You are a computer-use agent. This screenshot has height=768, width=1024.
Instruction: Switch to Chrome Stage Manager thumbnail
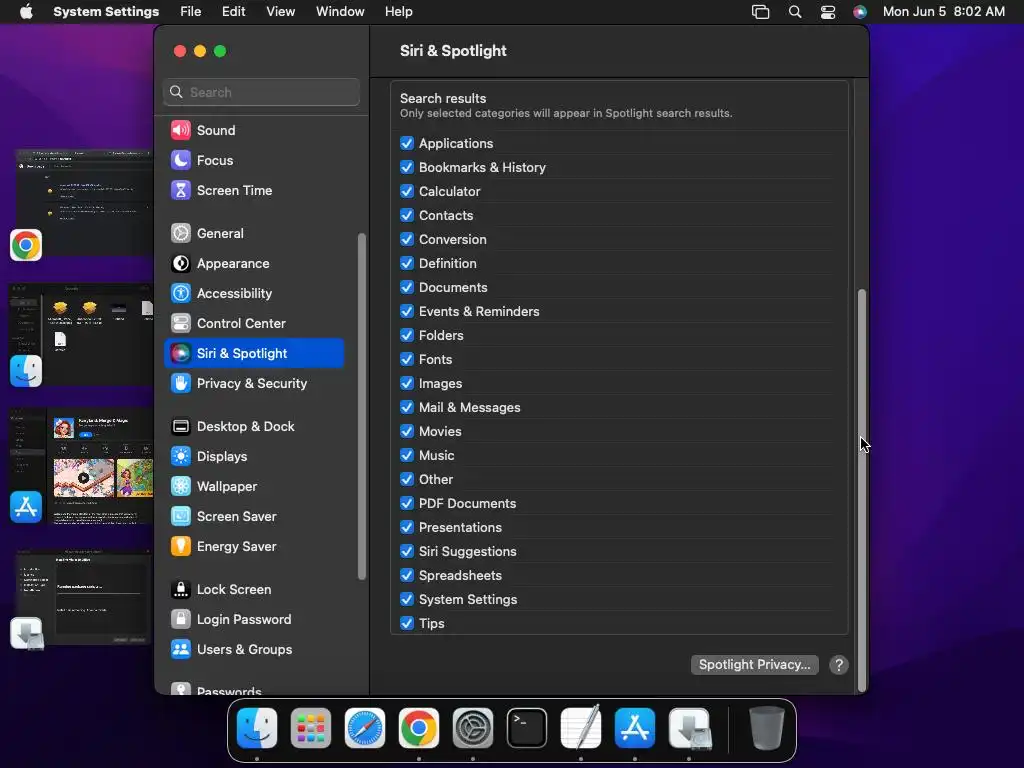pyautogui.click(x=84, y=202)
